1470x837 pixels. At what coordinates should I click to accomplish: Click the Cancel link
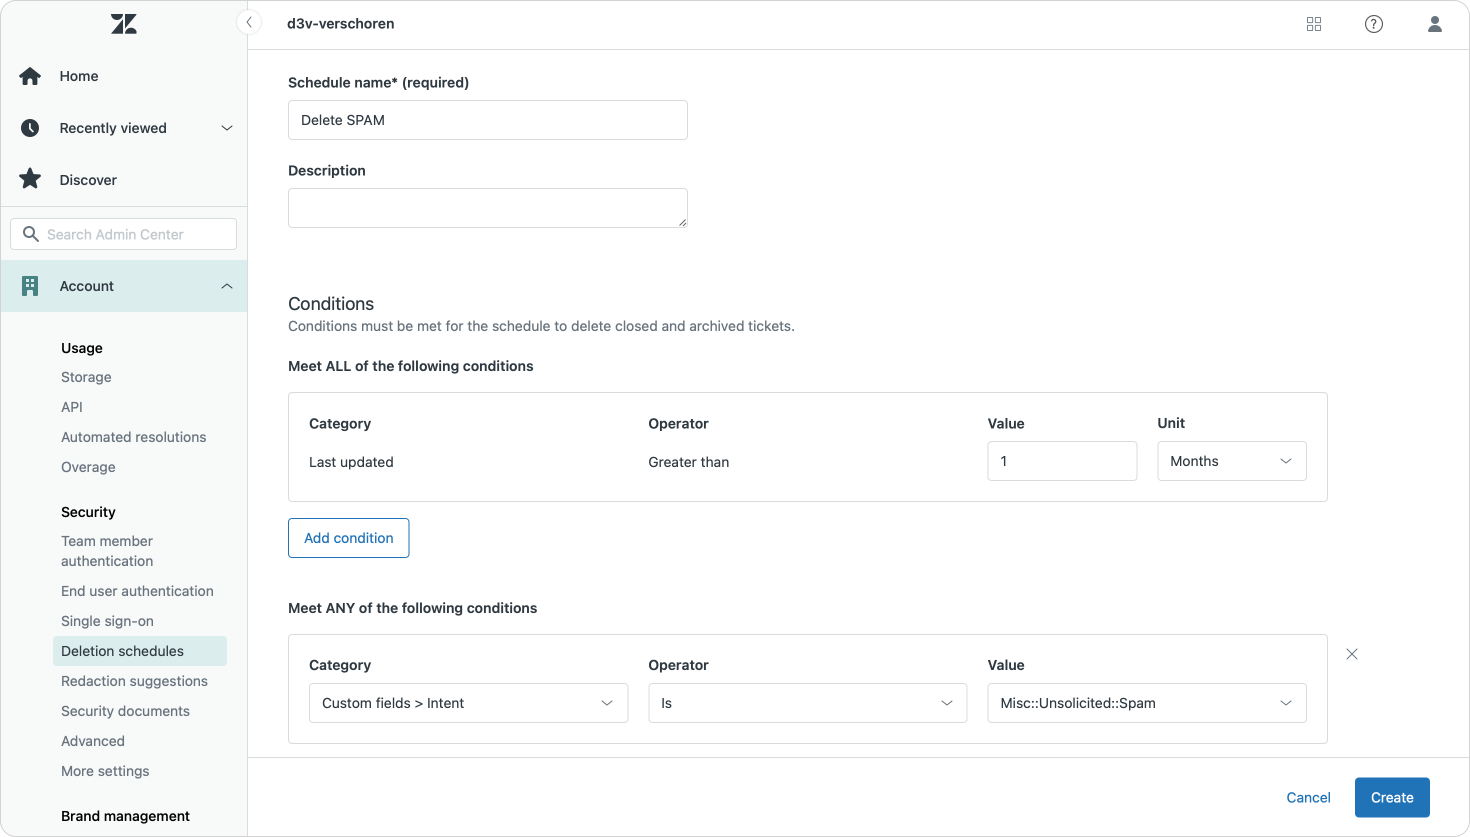tap(1308, 798)
